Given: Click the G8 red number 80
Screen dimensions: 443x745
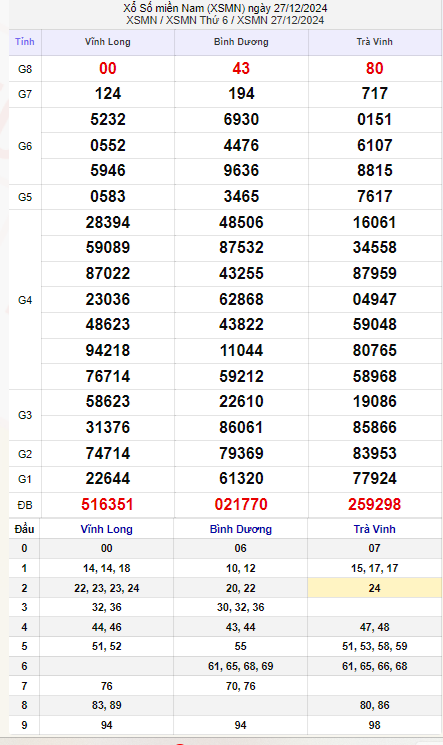Looking at the screenshot, I should click(375, 68).
